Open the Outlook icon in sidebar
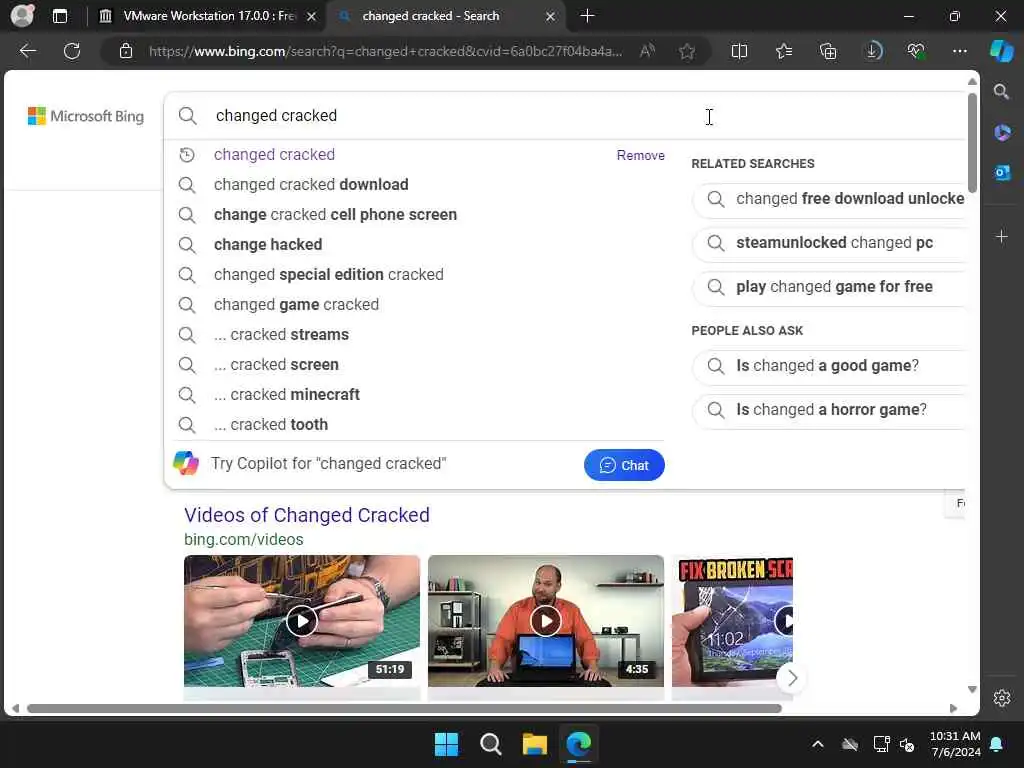 [1002, 172]
